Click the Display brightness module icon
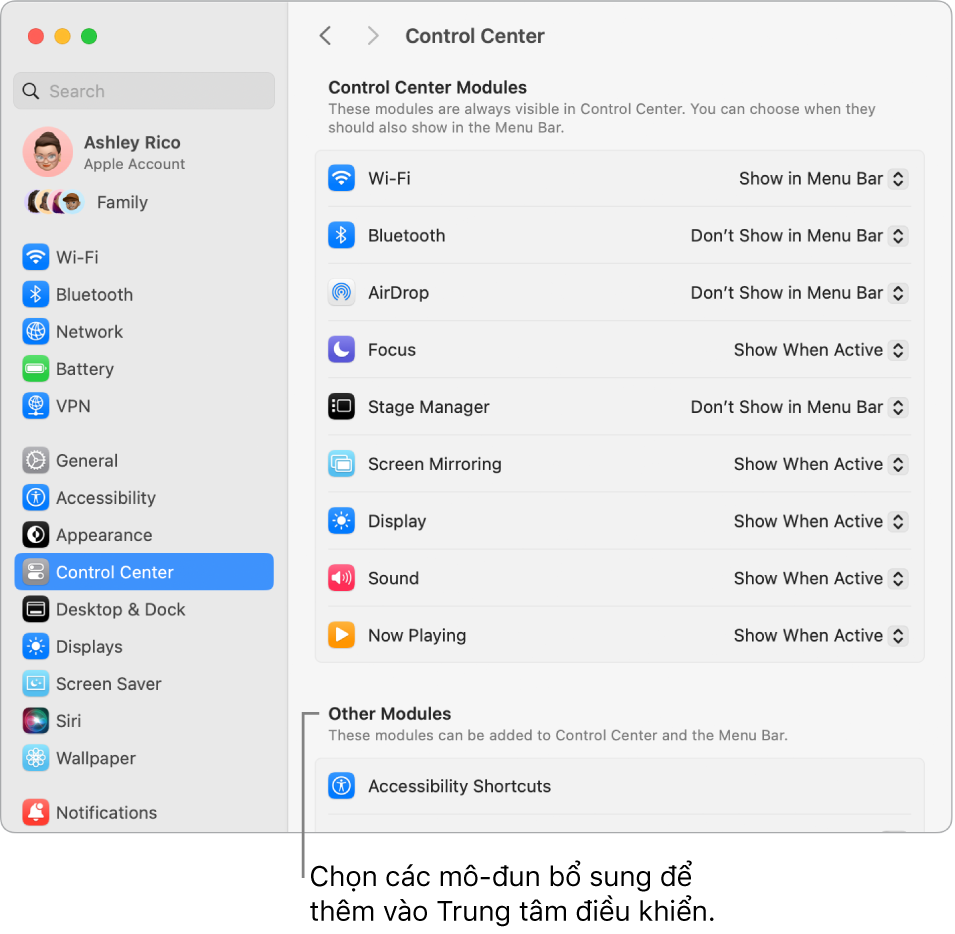955x934 pixels. click(x=341, y=521)
